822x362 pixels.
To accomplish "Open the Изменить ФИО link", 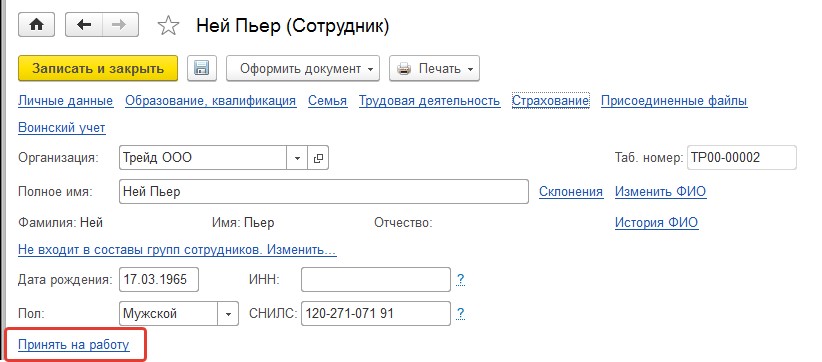I will (661, 192).
